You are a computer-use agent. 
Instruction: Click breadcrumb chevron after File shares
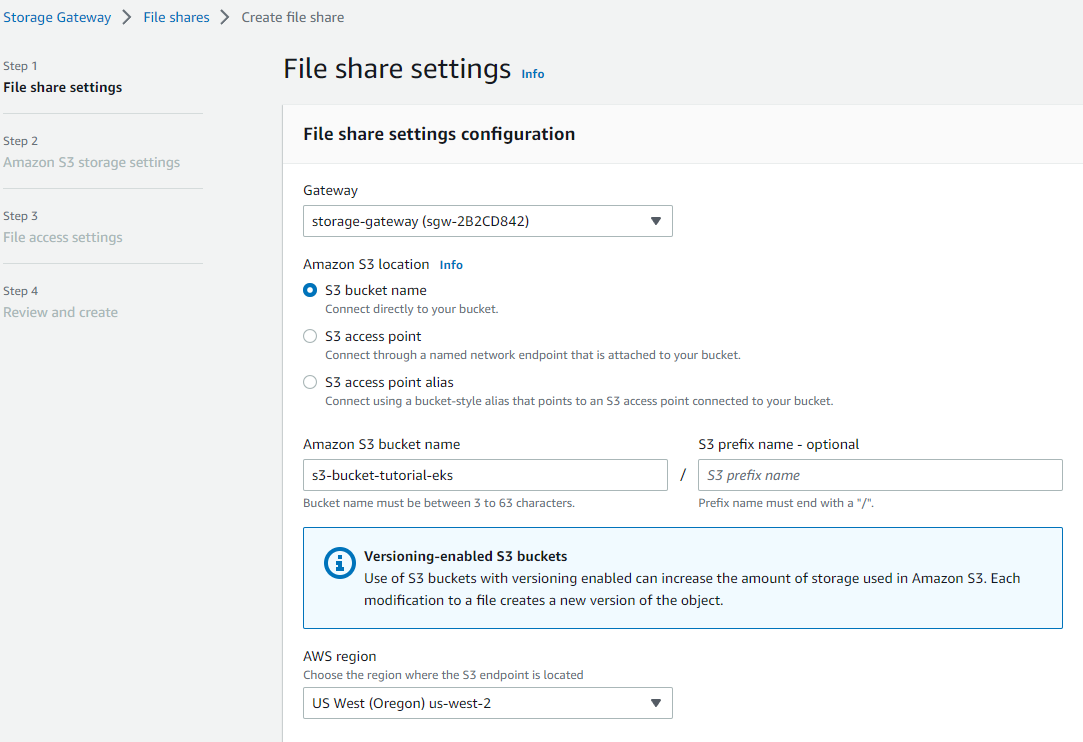click(x=225, y=17)
